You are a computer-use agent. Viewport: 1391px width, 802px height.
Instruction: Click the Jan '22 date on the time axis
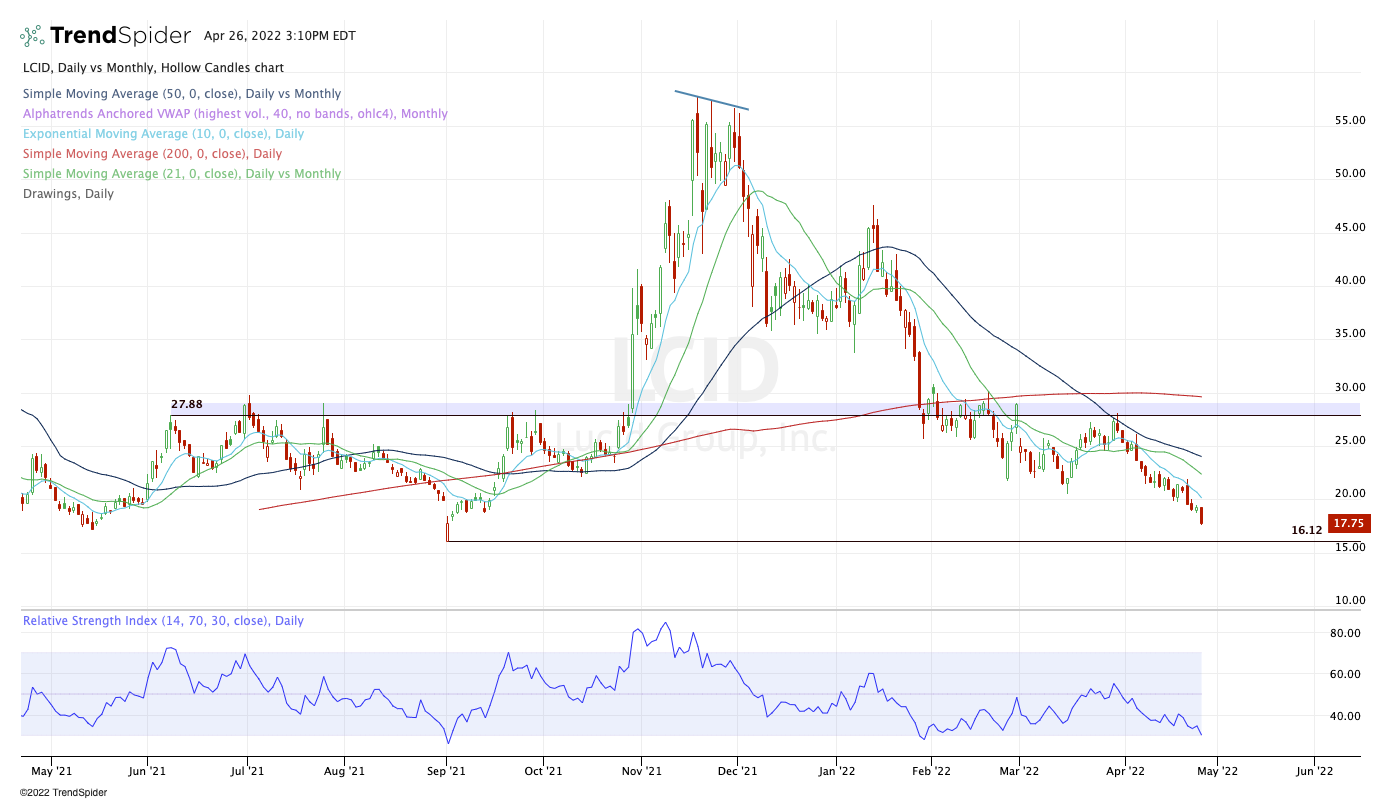pos(837,771)
